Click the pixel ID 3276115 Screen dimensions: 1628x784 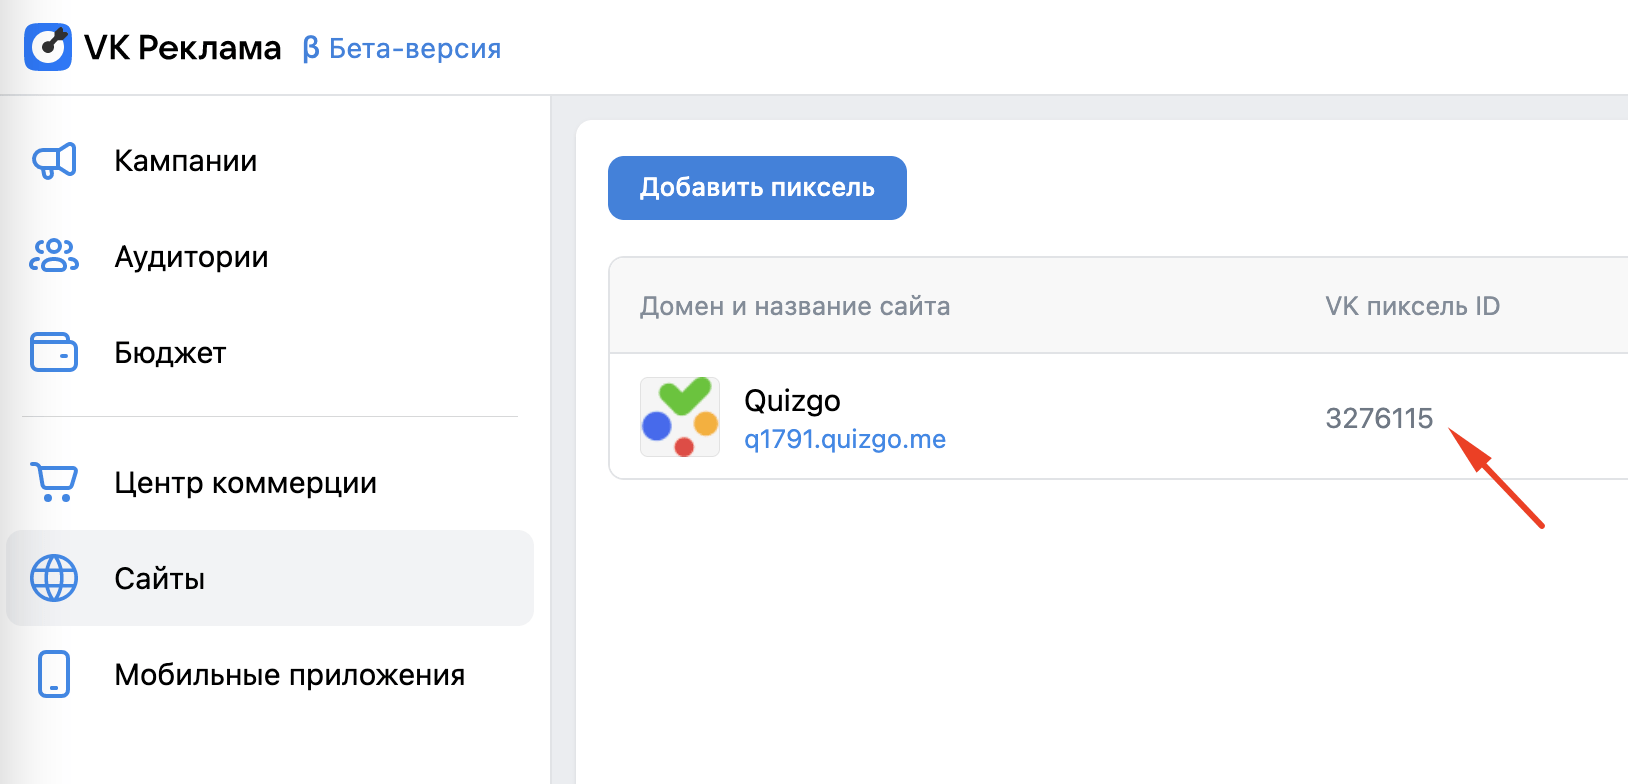click(x=1379, y=418)
